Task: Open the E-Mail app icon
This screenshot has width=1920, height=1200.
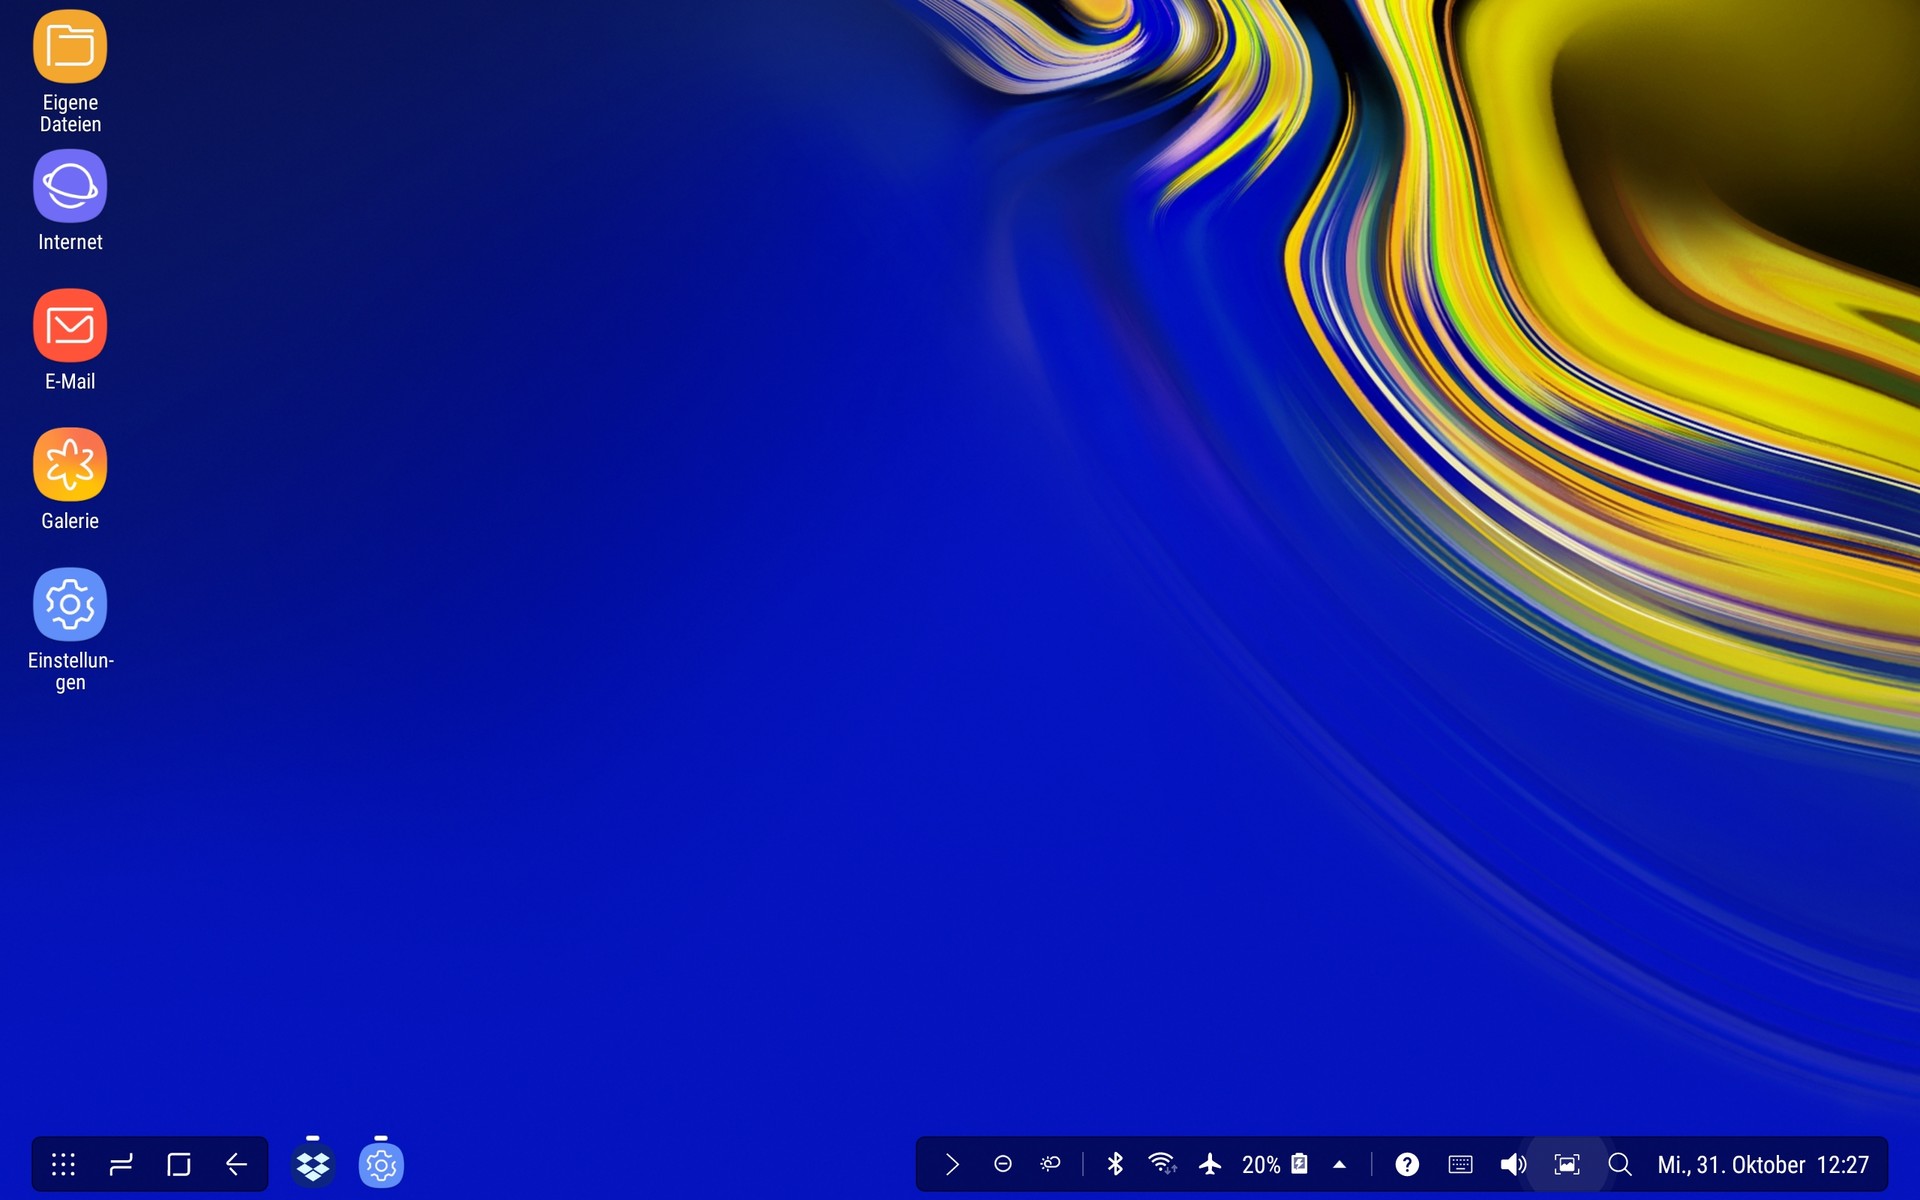Action: tap(70, 325)
